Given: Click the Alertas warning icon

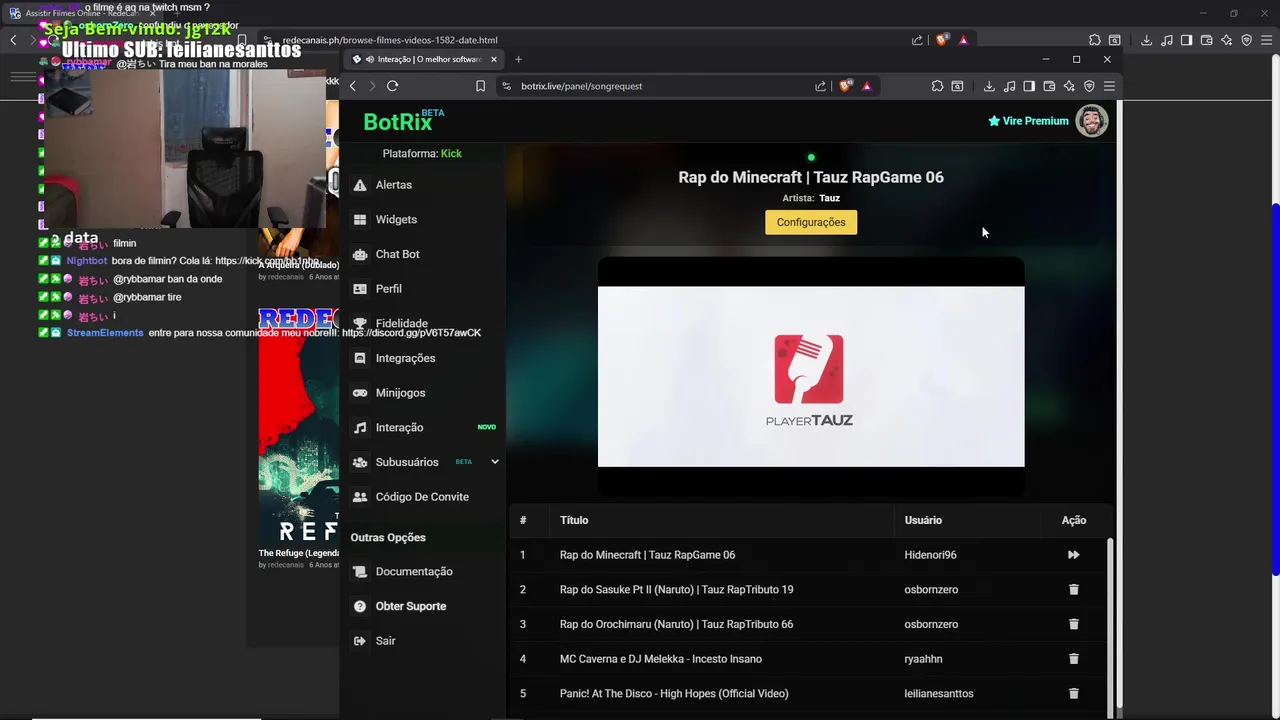Looking at the screenshot, I should (360, 185).
